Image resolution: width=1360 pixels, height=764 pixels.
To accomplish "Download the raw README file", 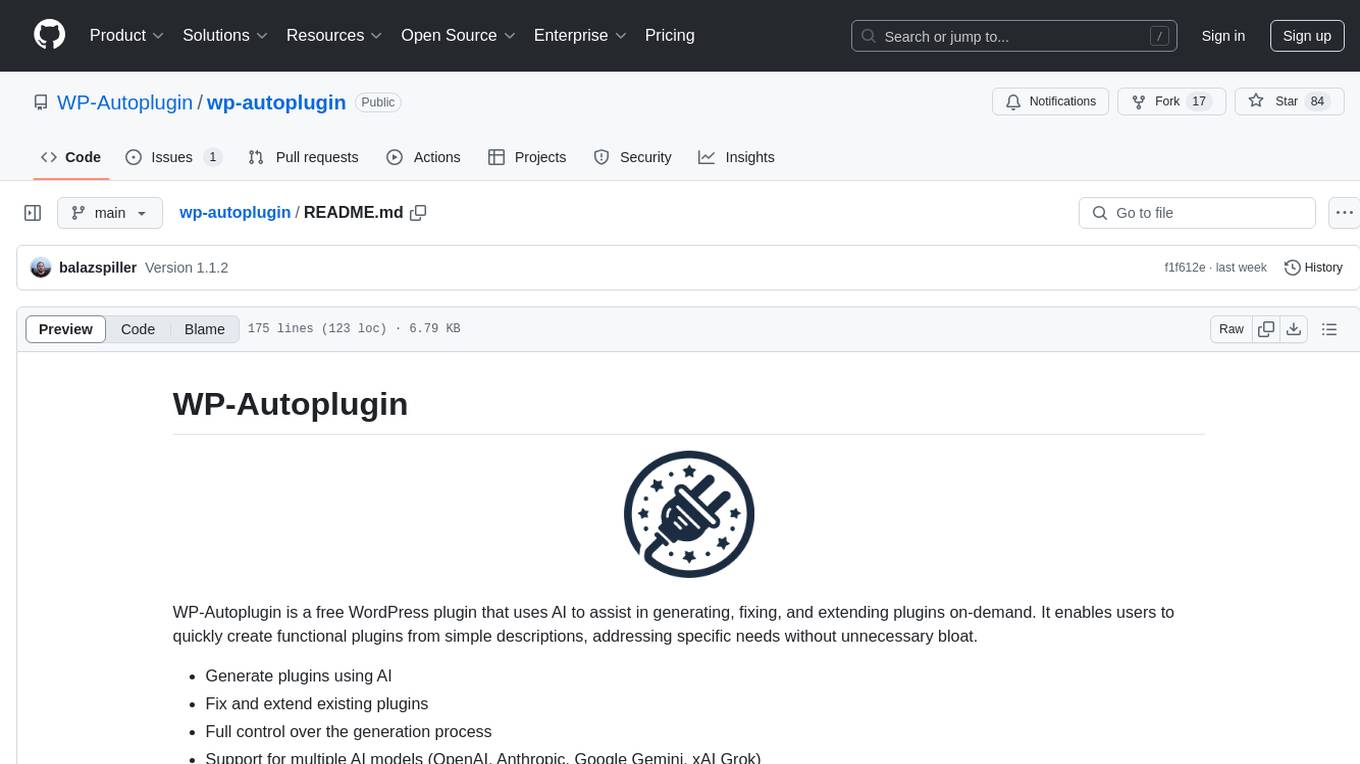I will point(1294,329).
